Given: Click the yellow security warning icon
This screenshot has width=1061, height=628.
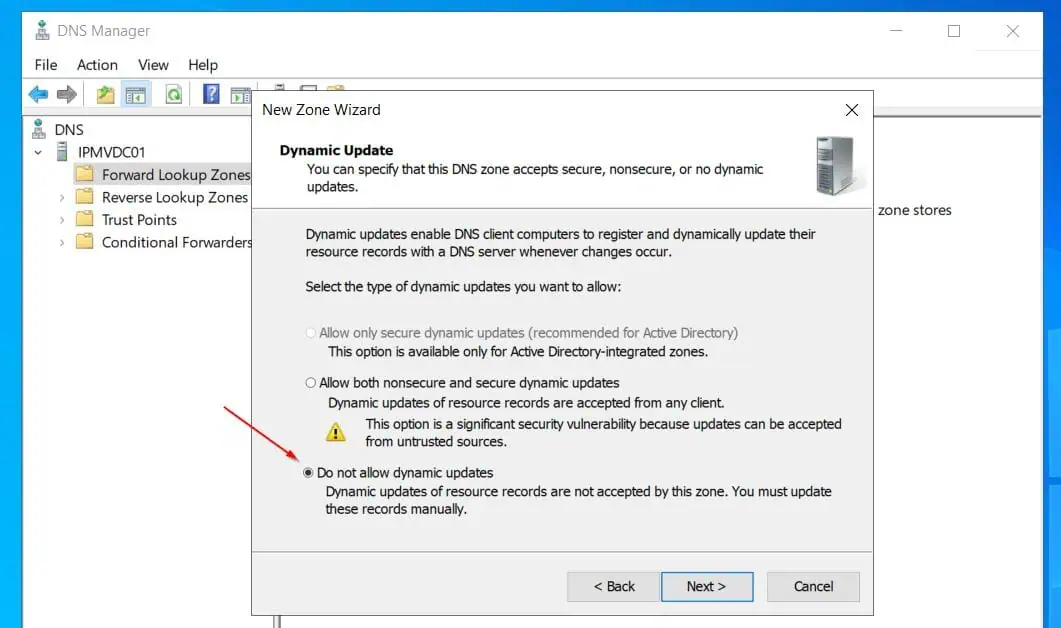Looking at the screenshot, I should (x=336, y=432).
